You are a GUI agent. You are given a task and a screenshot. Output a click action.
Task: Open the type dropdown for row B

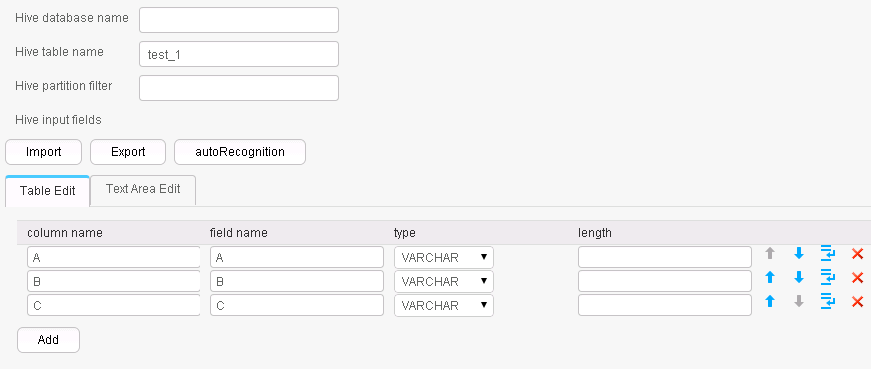(x=444, y=281)
